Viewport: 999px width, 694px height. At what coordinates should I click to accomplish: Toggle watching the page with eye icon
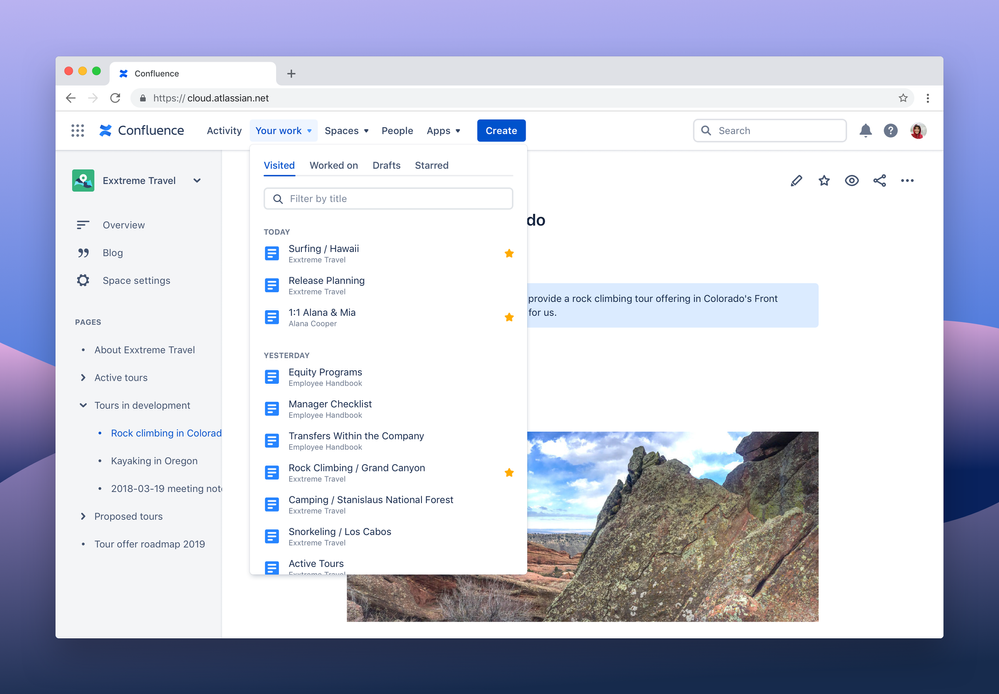coord(852,181)
